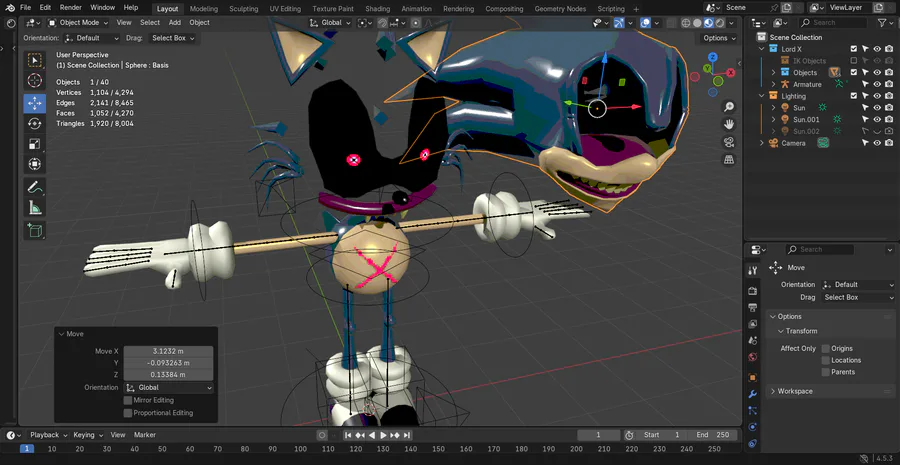Open World properties tab
Screen dimensions: 900x465
[753, 357]
